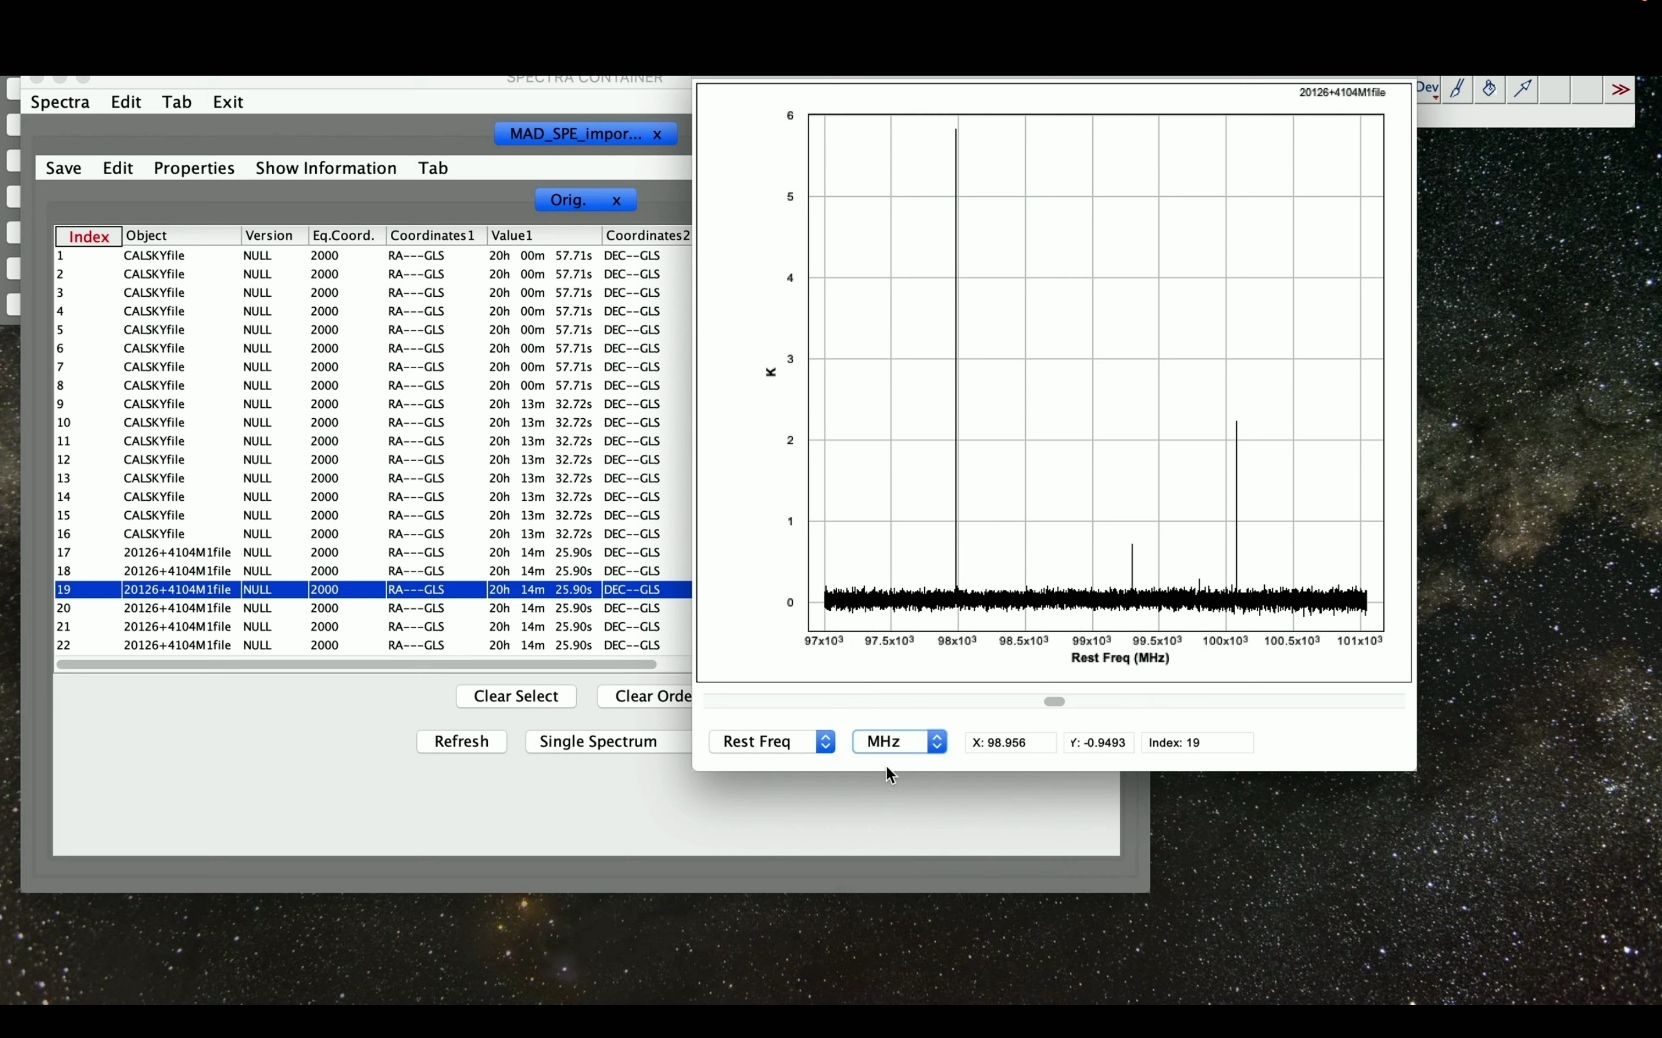Screen dimensions: 1662x1038
Task: Open the Exit menu
Action: 228,102
